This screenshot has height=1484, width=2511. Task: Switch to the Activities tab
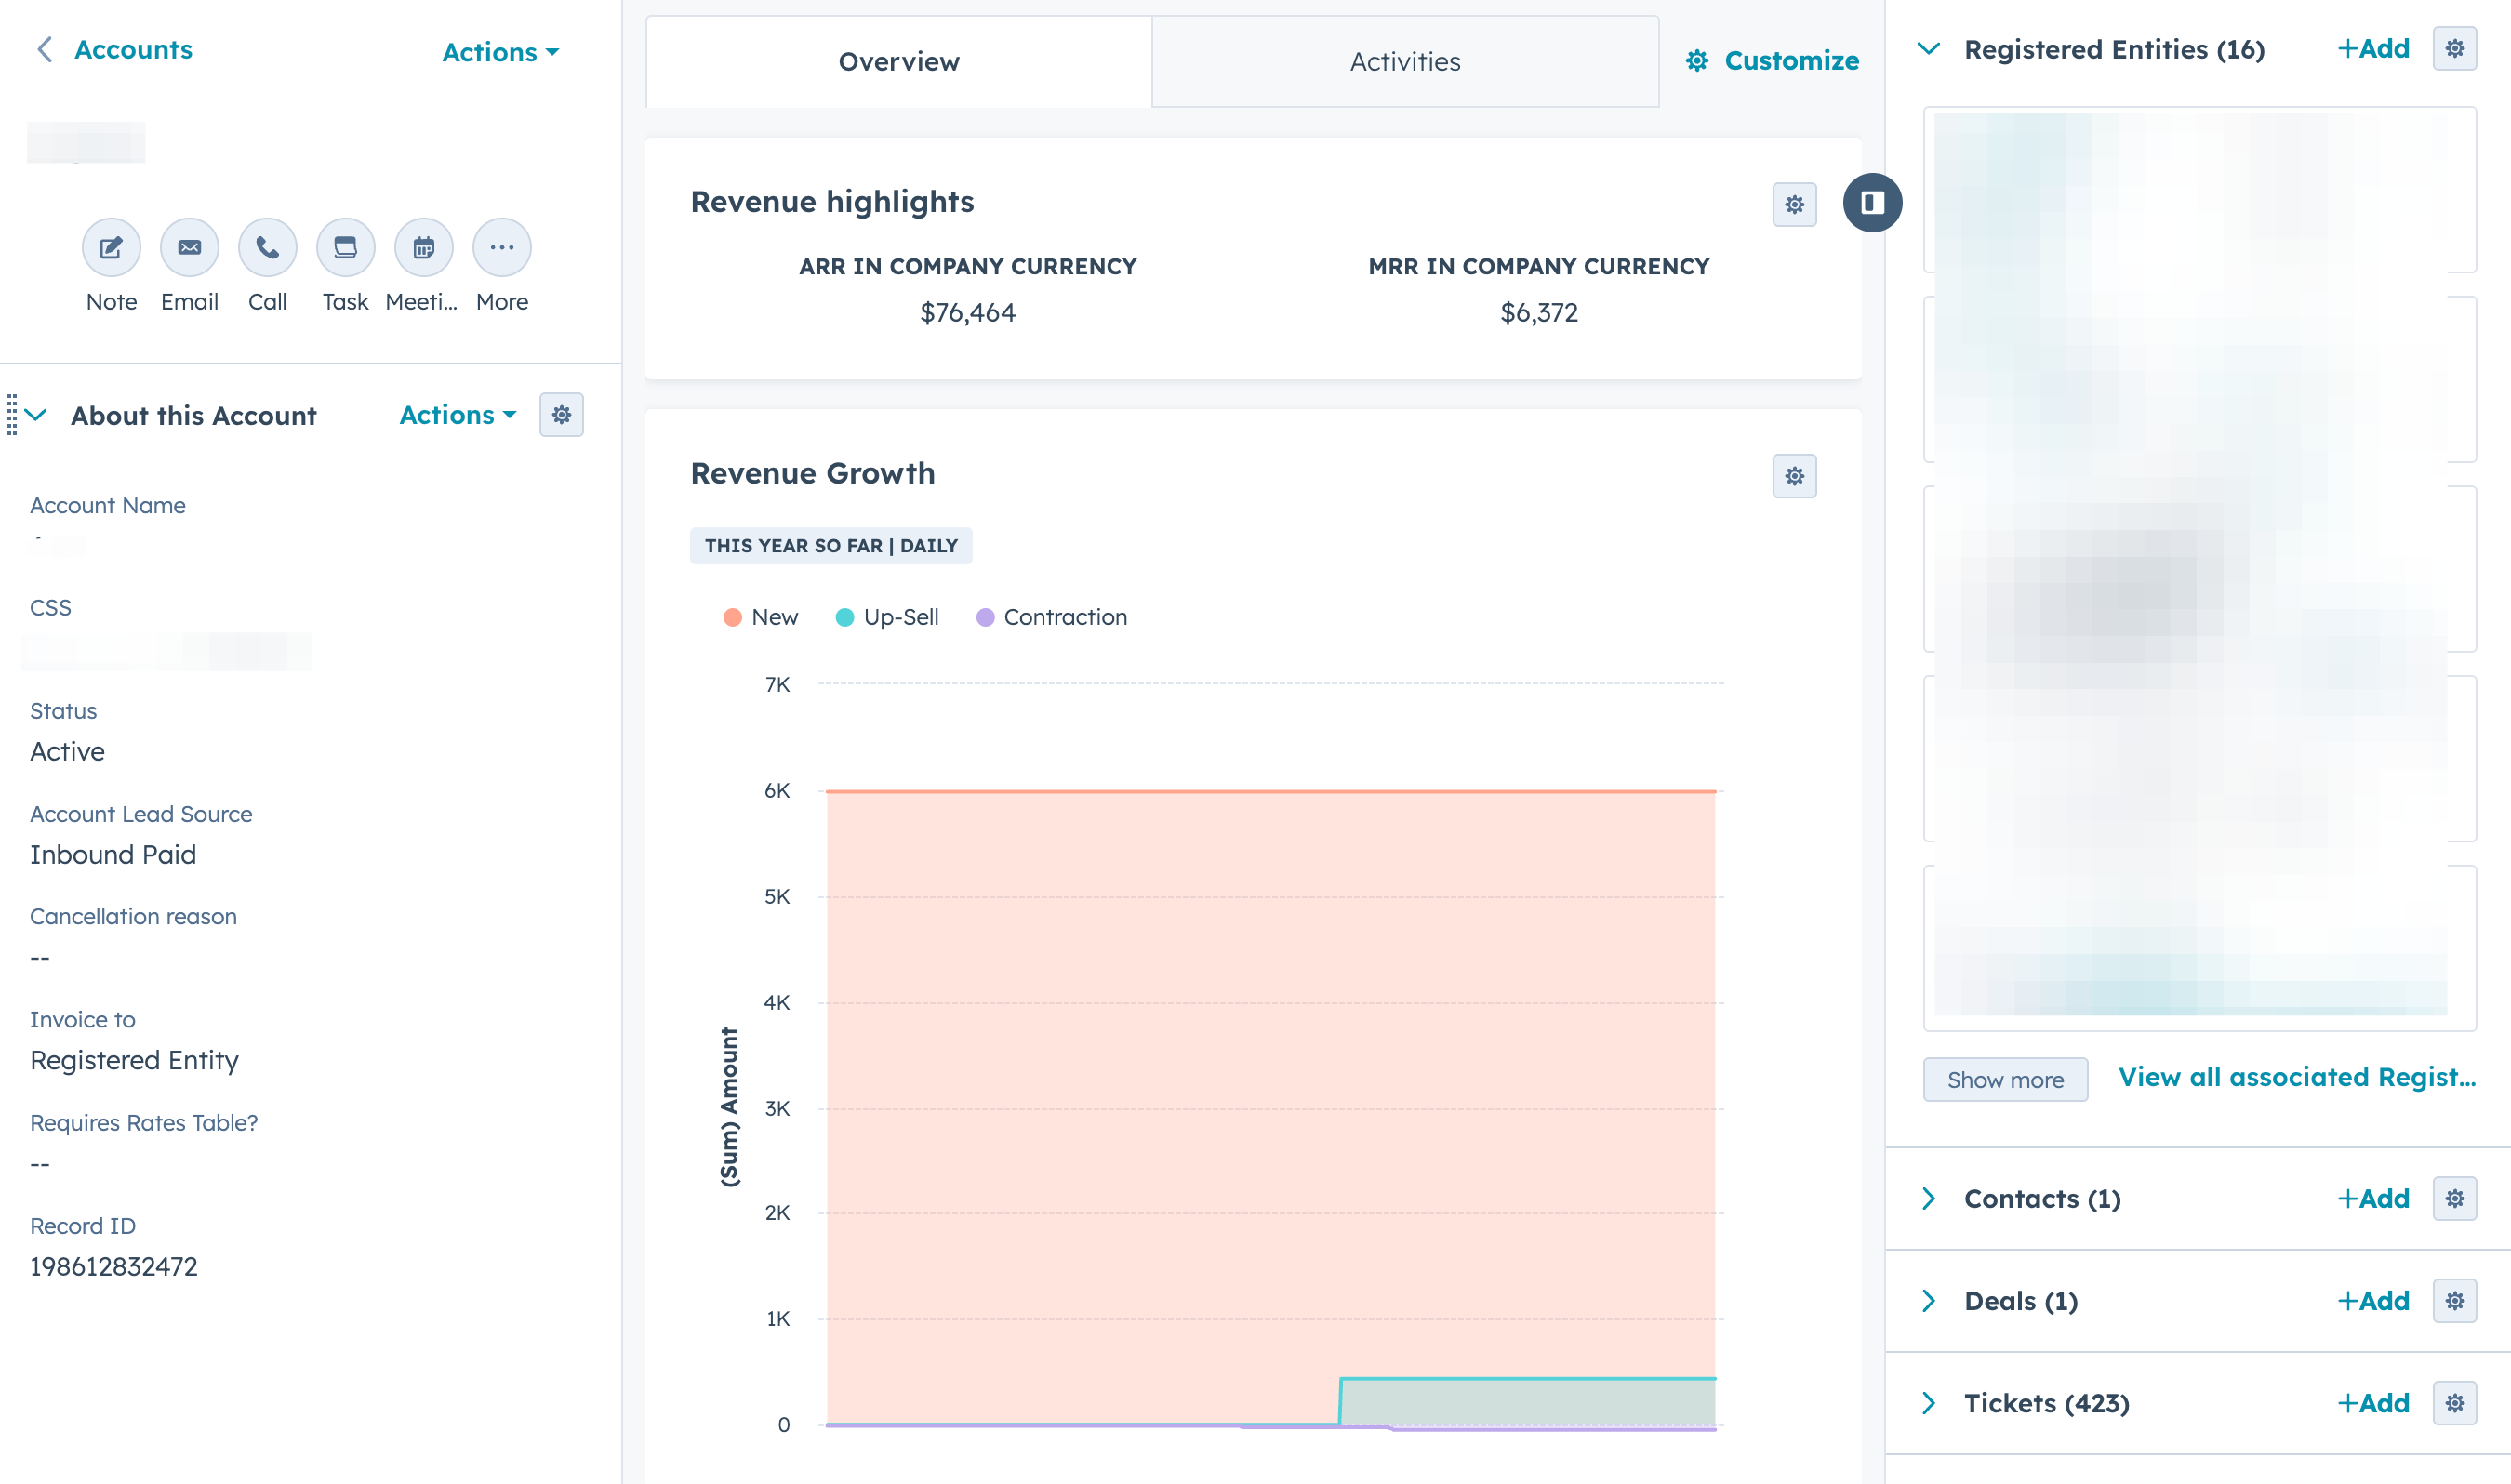click(x=1404, y=62)
